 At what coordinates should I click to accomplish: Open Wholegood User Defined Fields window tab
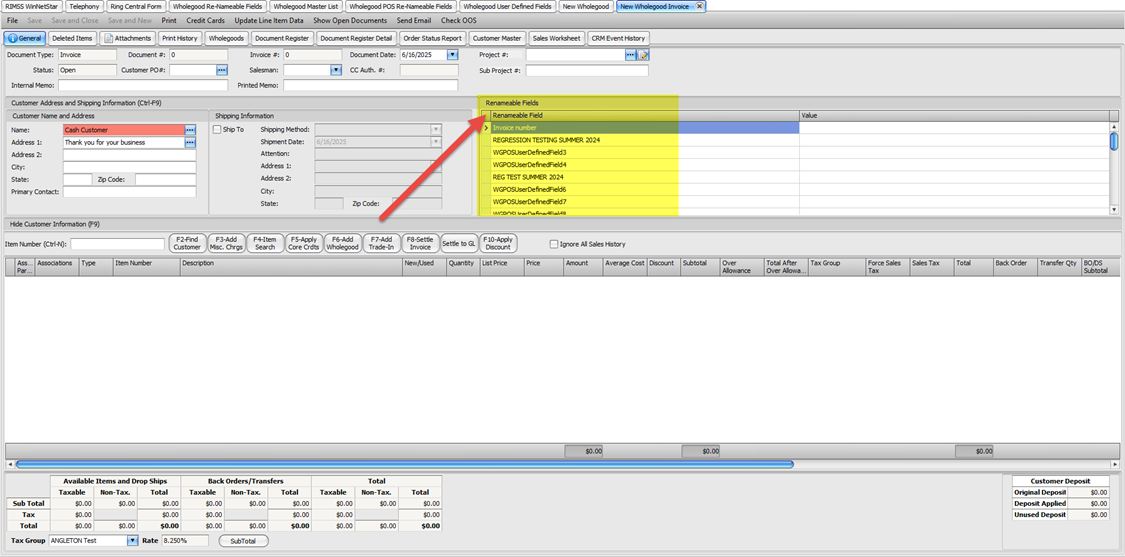(507, 6)
